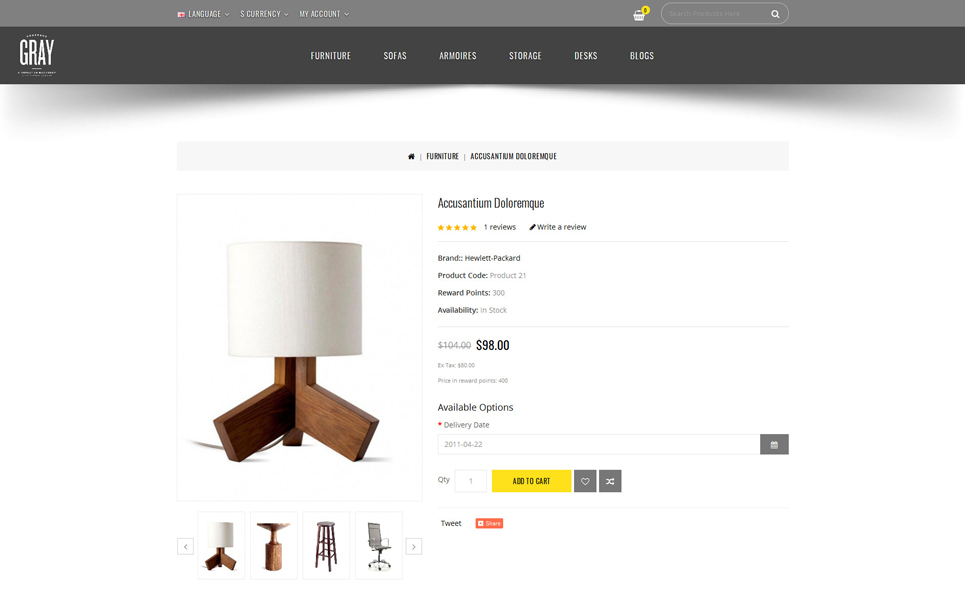Expand the My Account menu
Image resolution: width=965 pixels, height=600 pixels.
pyautogui.click(x=324, y=14)
